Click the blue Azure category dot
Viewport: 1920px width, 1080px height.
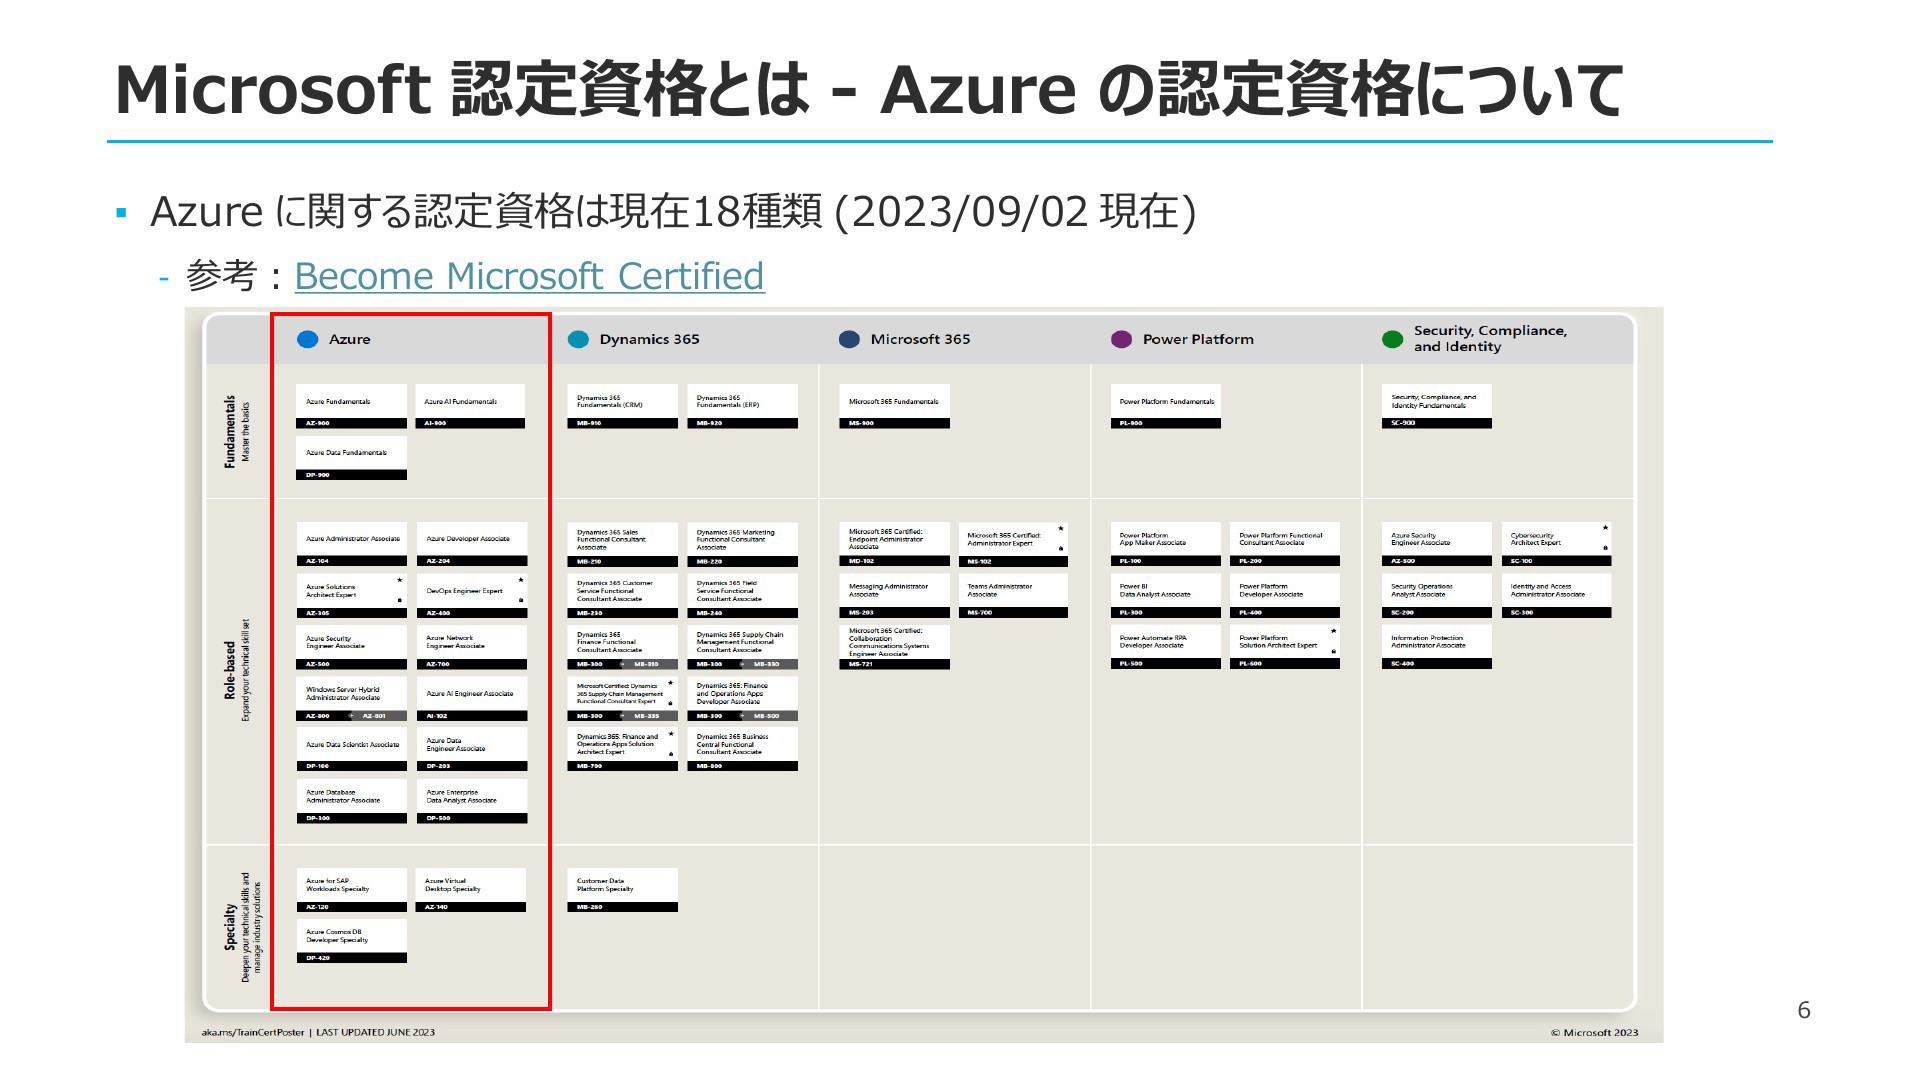pos(308,339)
